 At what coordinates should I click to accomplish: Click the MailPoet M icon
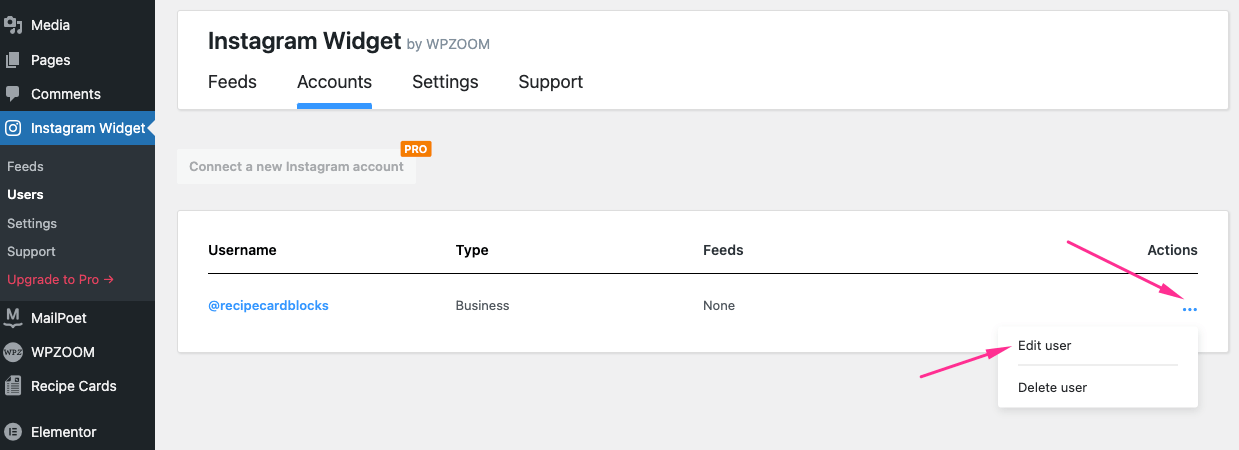click(x=13, y=318)
